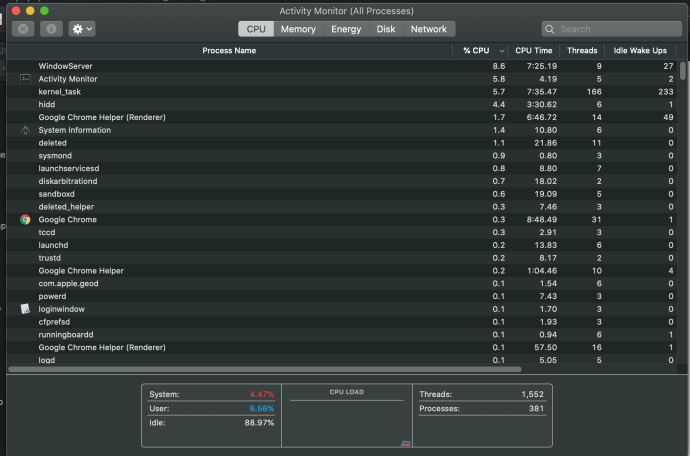690x456 pixels.
Task: Select the sysmond process
Action: [x=342, y=155]
